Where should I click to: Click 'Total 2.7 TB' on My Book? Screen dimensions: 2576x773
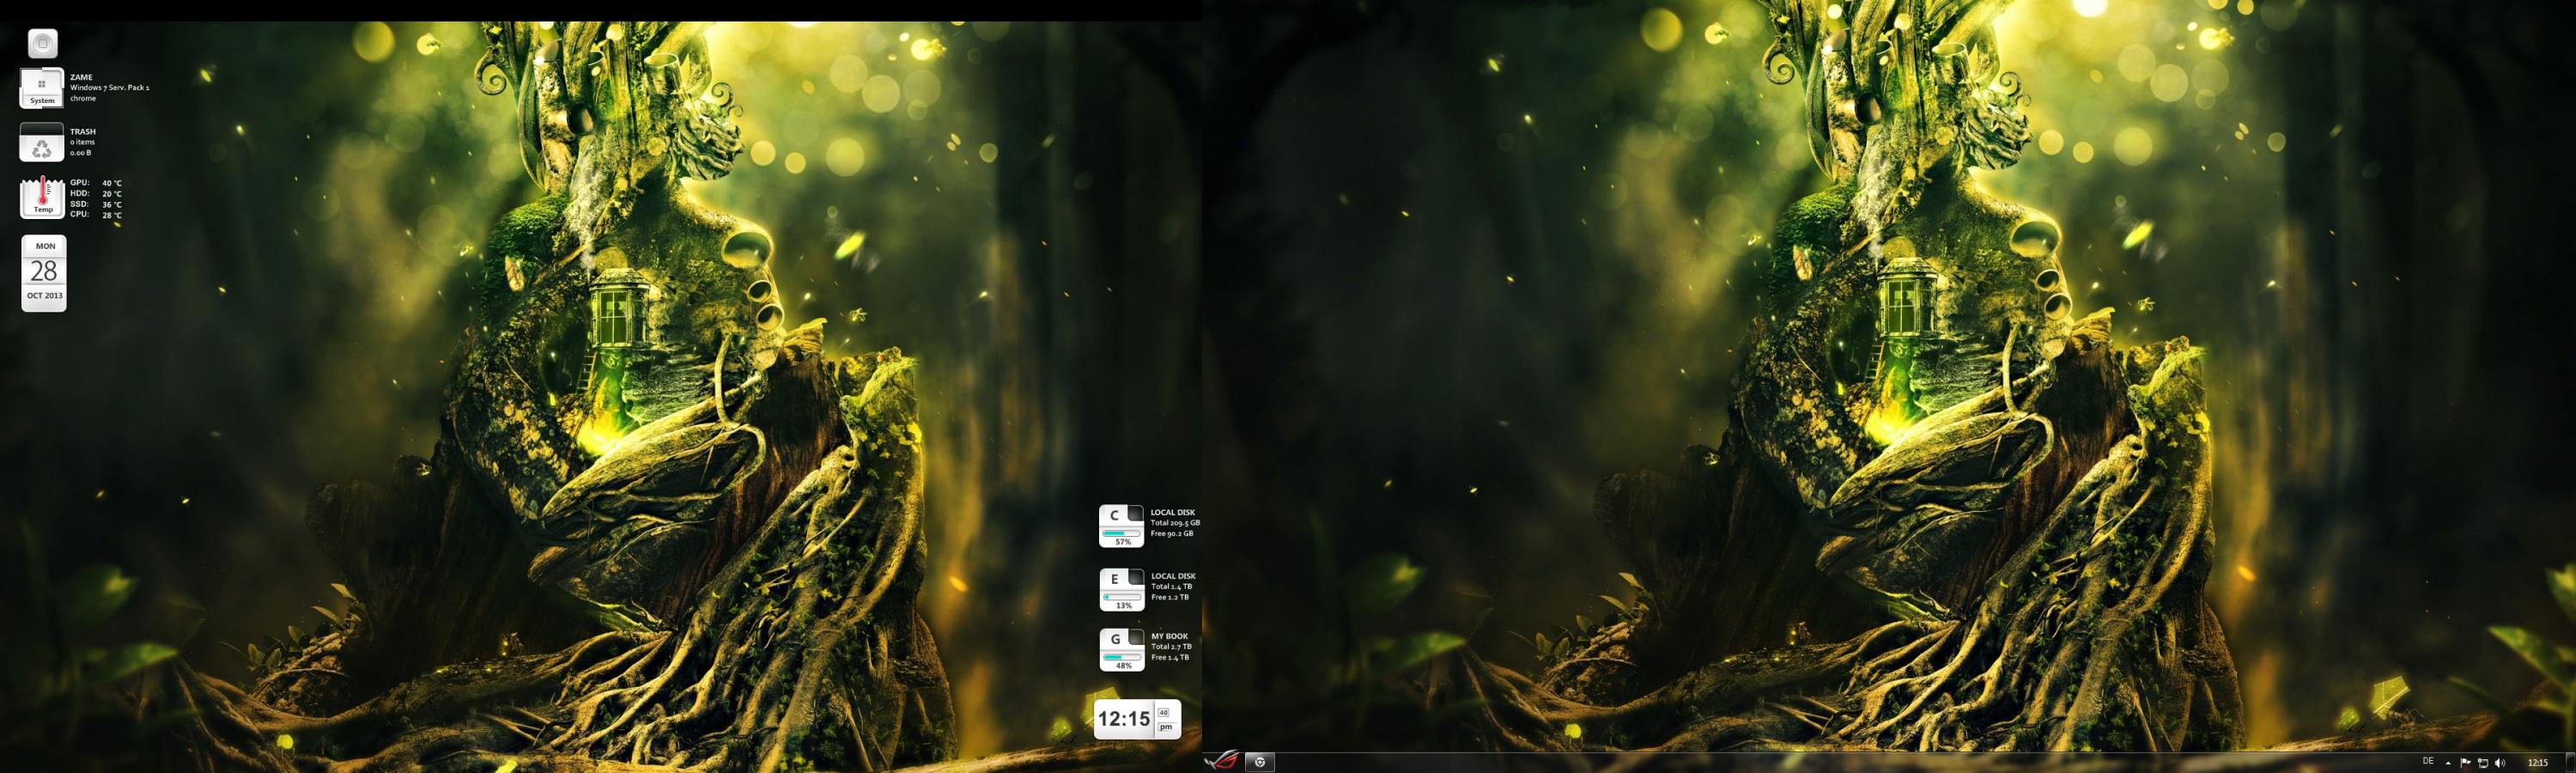click(x=1171, y=646)
